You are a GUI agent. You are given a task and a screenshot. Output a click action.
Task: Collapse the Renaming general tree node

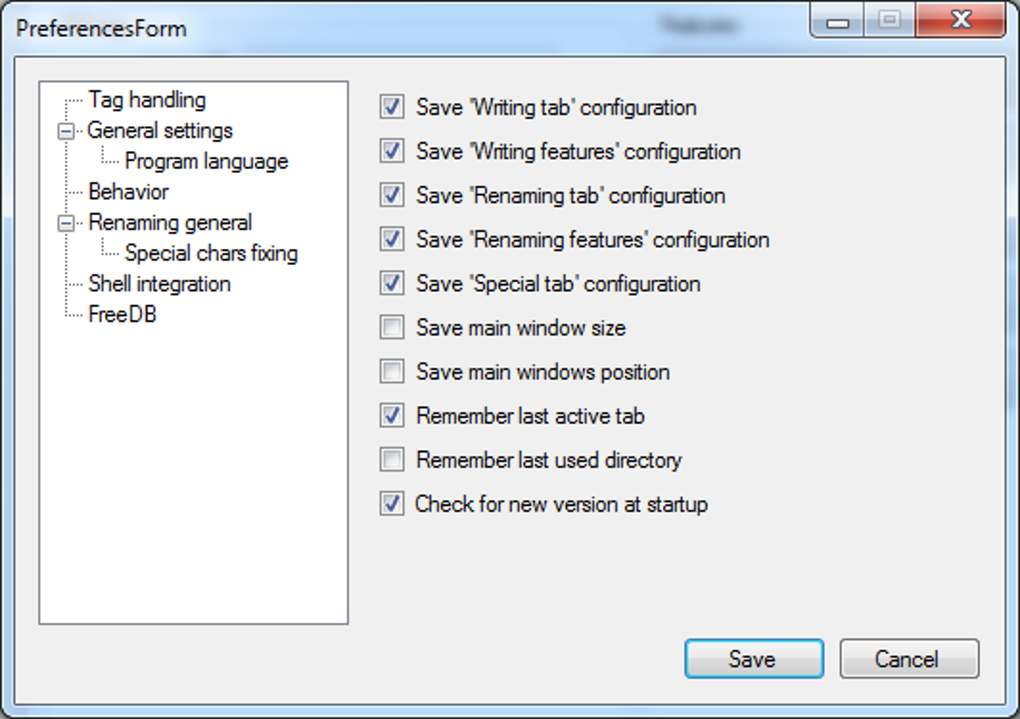tap(66, 223)
